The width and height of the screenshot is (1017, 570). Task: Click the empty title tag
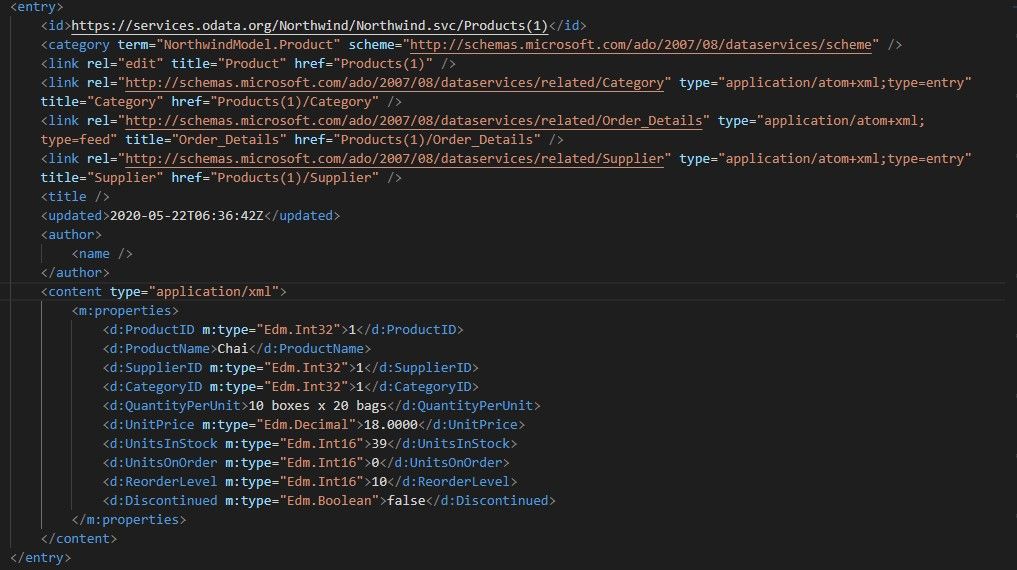pyautogui.click(x=75, y=196)
